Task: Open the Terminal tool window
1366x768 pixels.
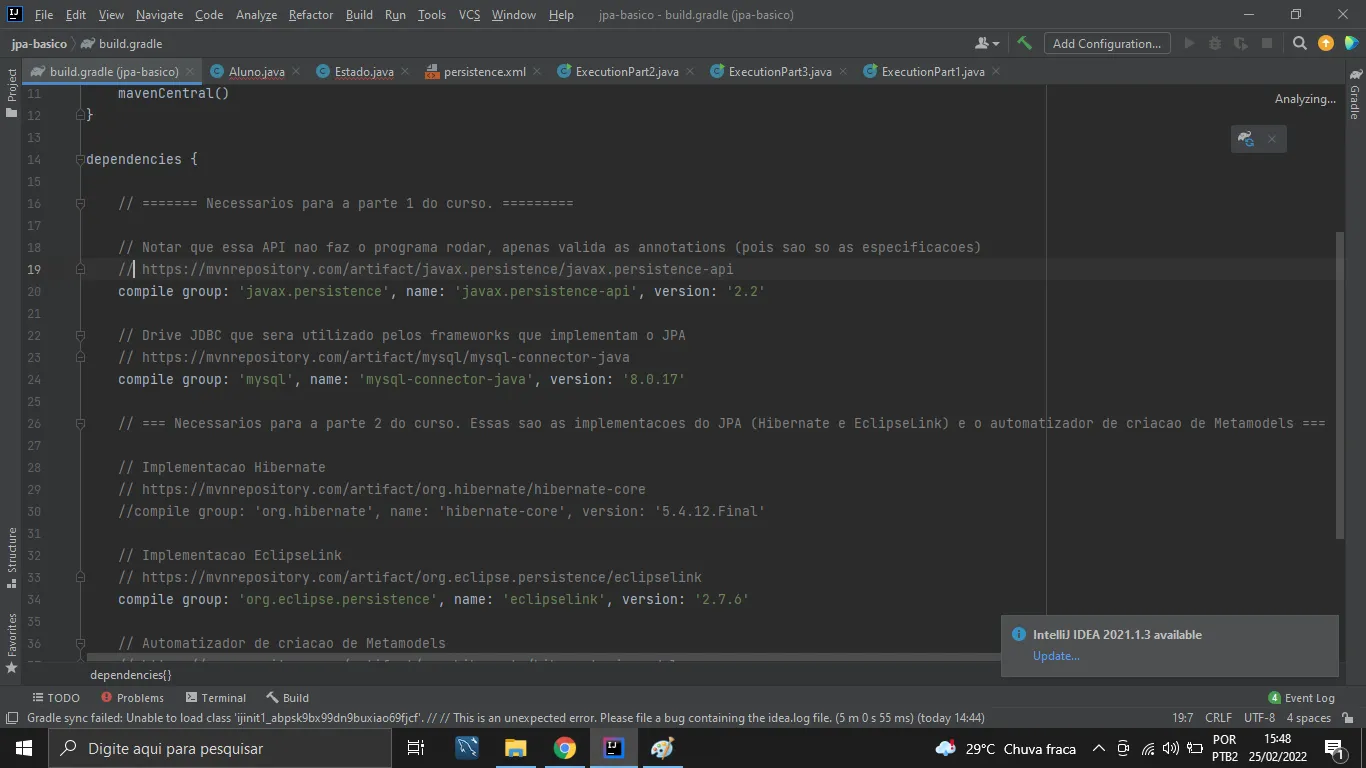Action: point(214,698)
